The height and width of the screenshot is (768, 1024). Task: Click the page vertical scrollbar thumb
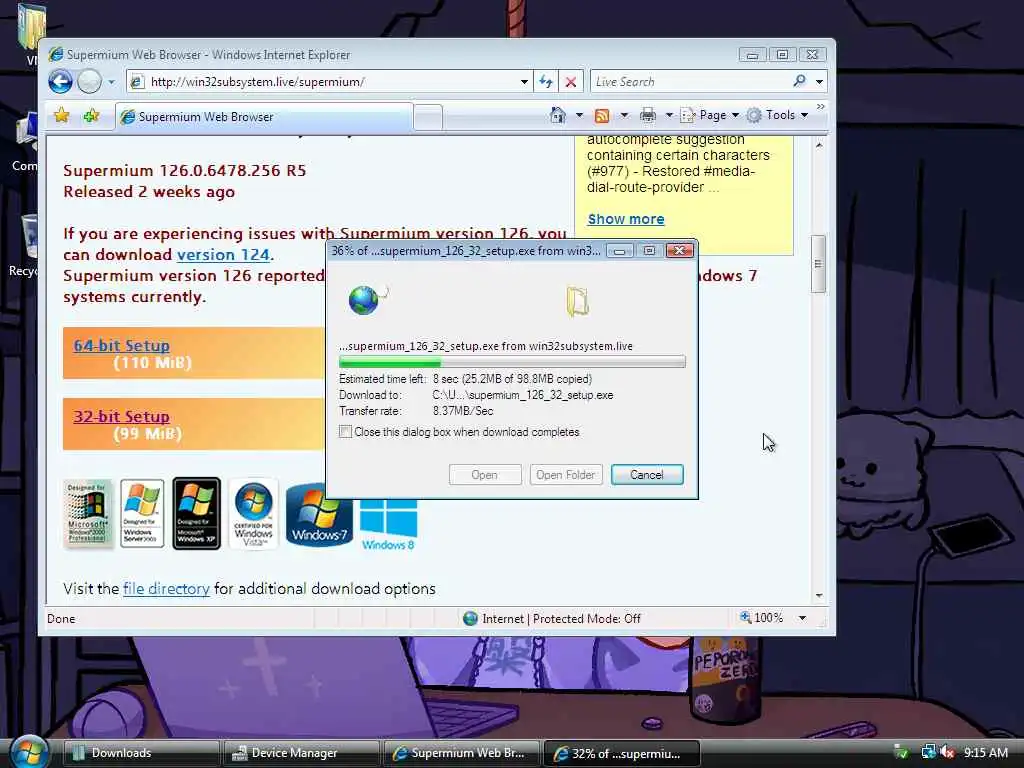818,264
